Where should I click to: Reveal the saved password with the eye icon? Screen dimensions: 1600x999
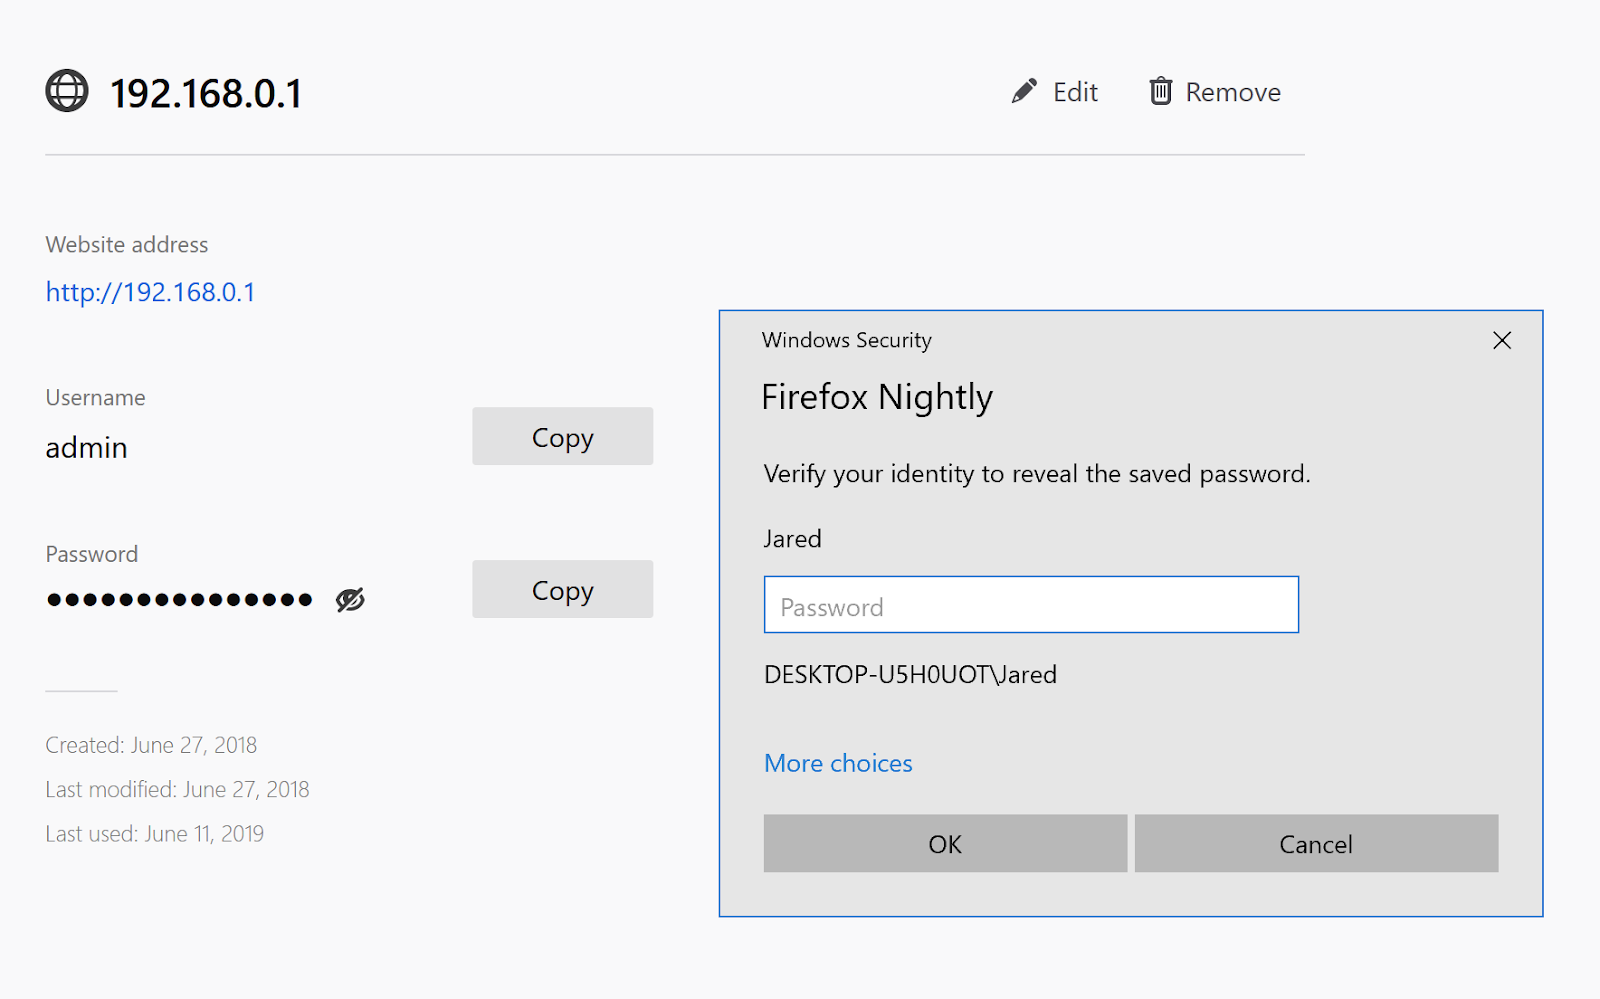(349, 598)
